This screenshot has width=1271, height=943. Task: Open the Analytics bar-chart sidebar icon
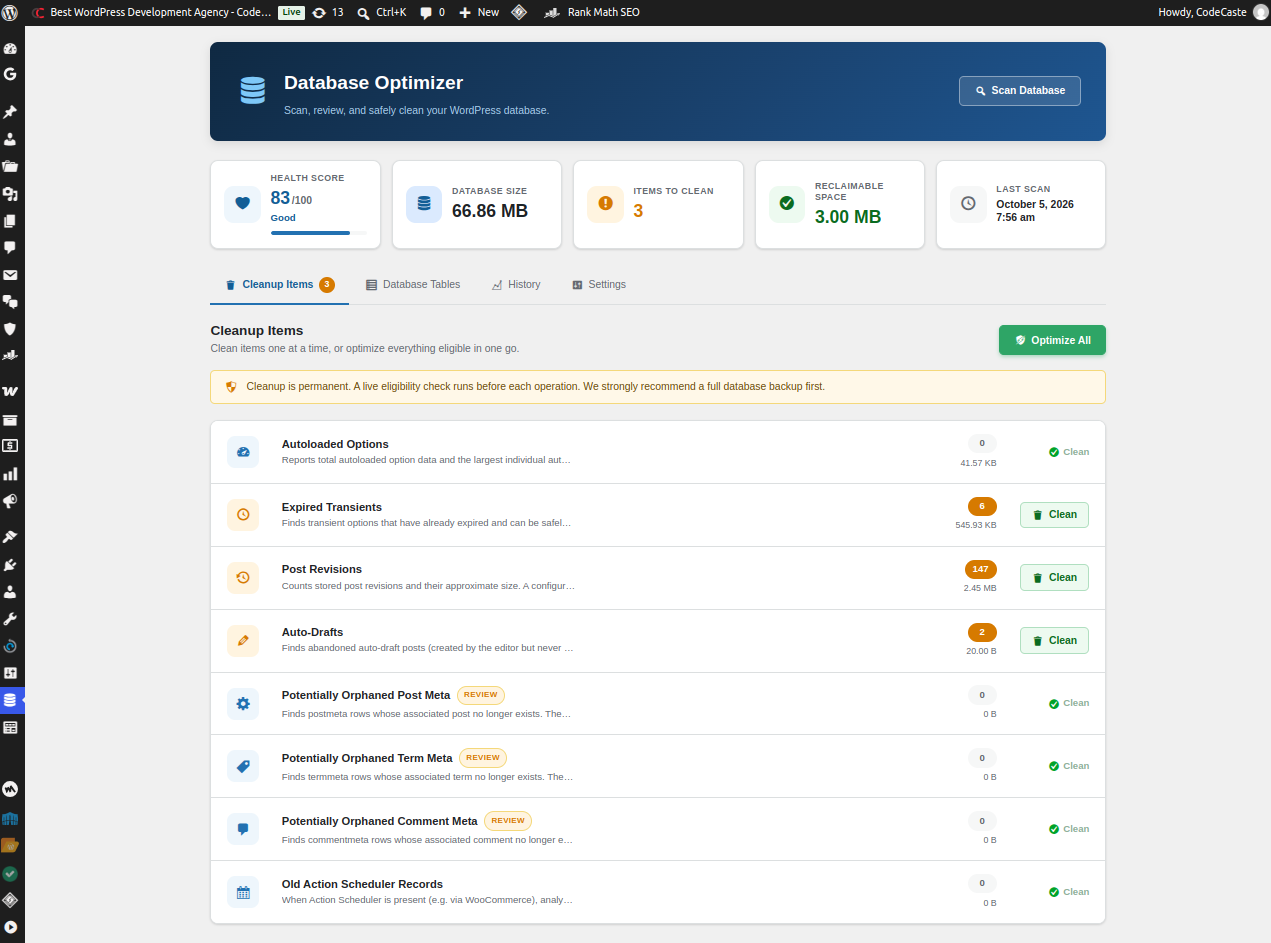tap(10, 474)
